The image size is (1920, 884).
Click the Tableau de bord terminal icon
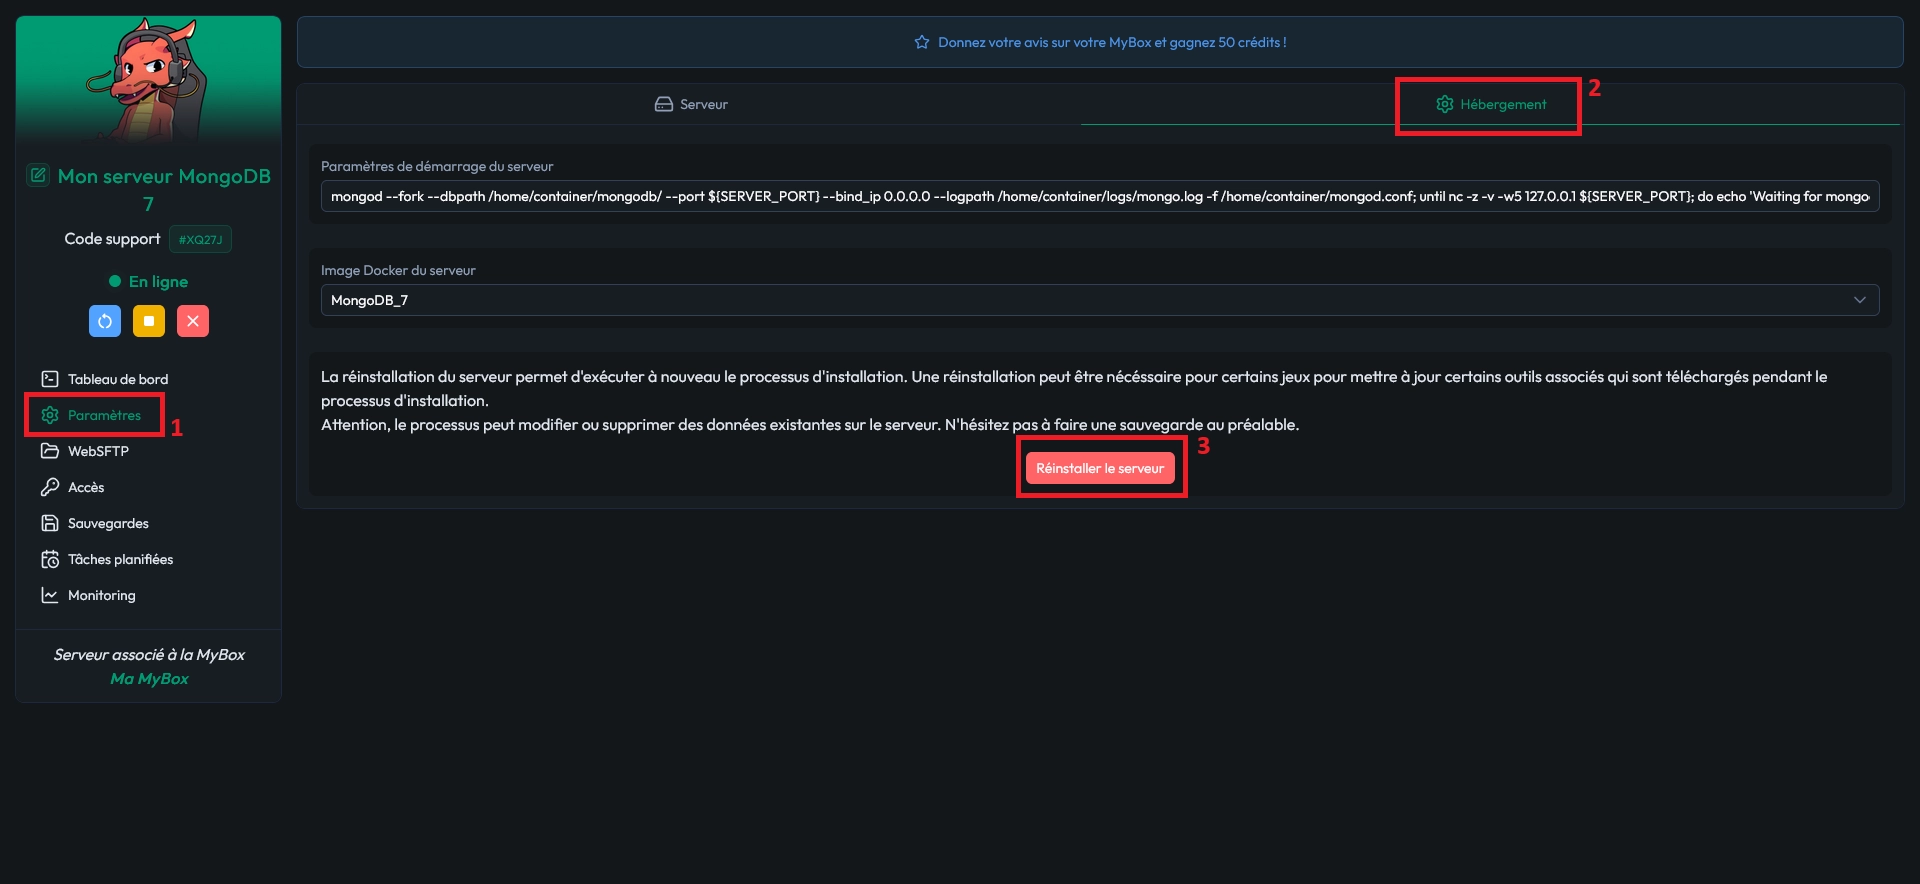pos(50,379)
